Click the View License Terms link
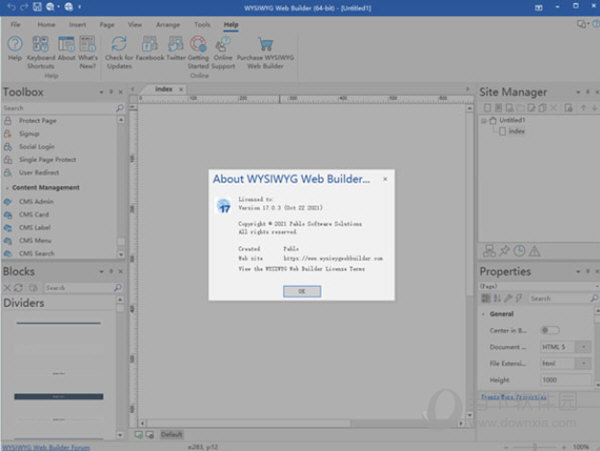Screen dimensions: 600x451 (302, 269)
